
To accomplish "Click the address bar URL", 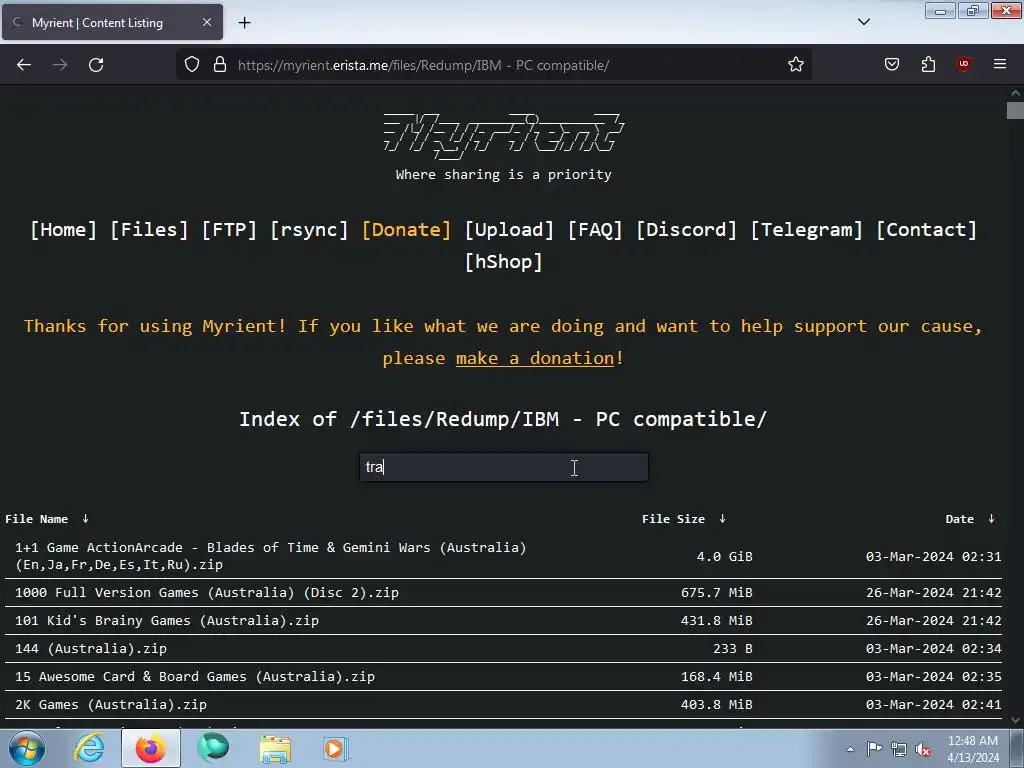I will 423,65.
